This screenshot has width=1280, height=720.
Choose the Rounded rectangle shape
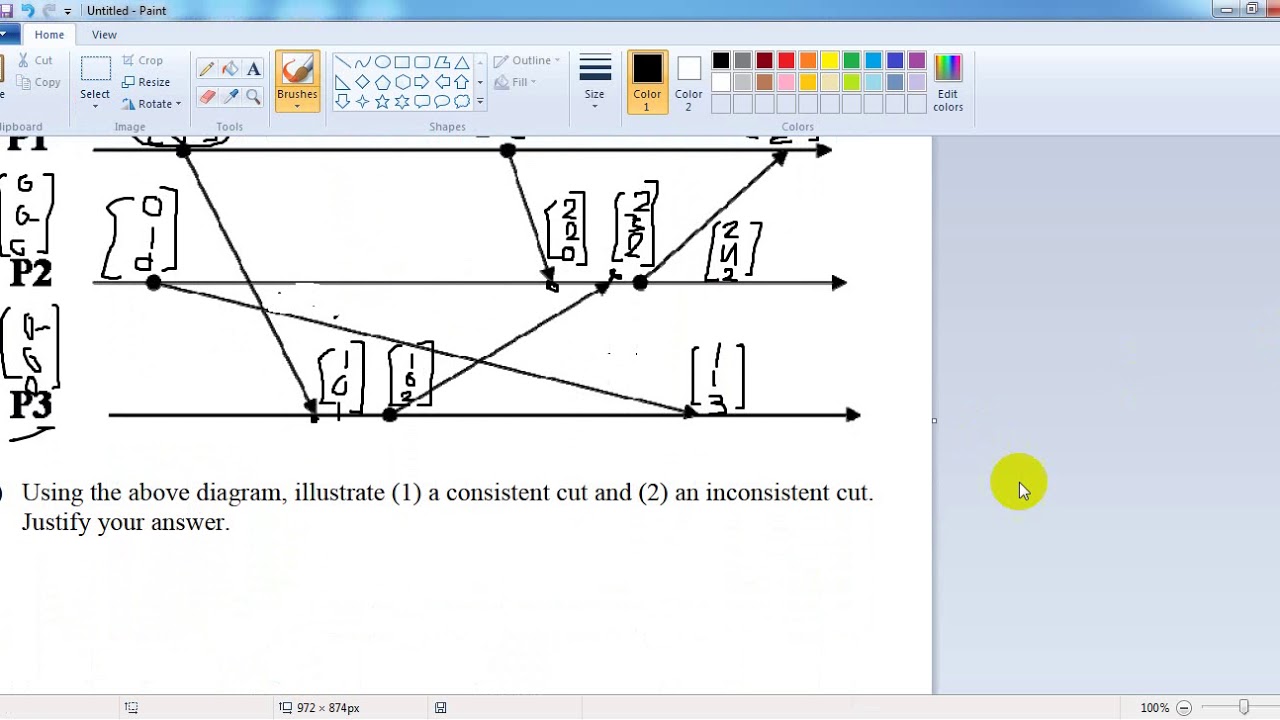pyautogui.click(x=422, y=62)
